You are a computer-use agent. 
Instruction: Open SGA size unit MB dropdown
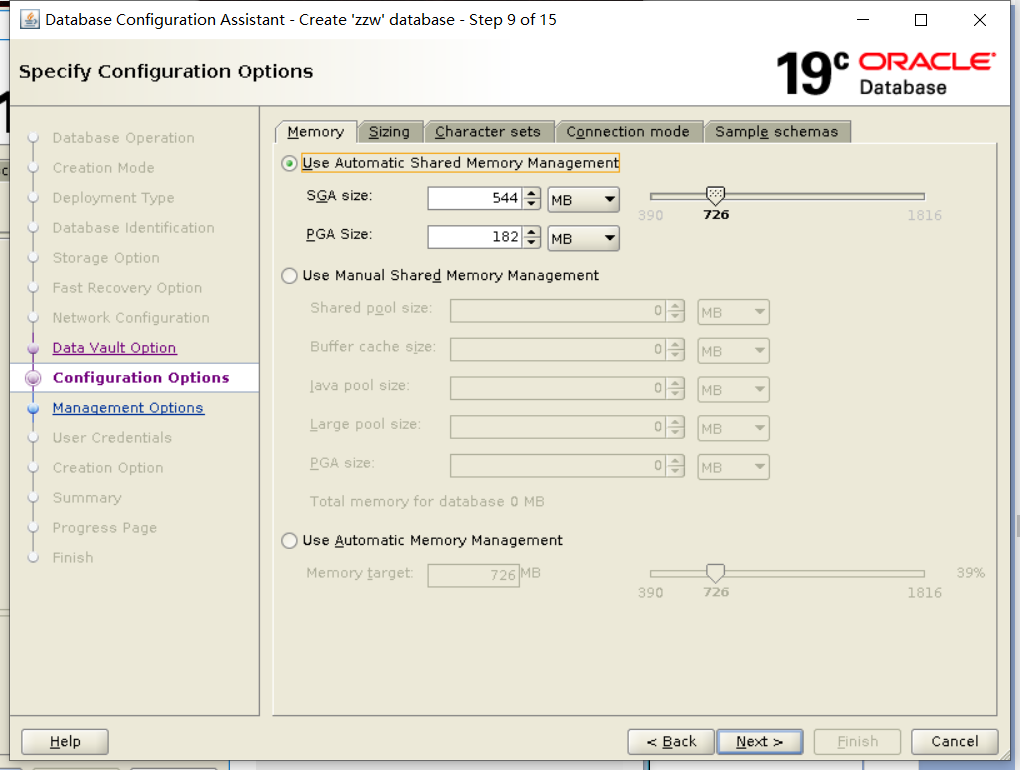coord(584,200)
